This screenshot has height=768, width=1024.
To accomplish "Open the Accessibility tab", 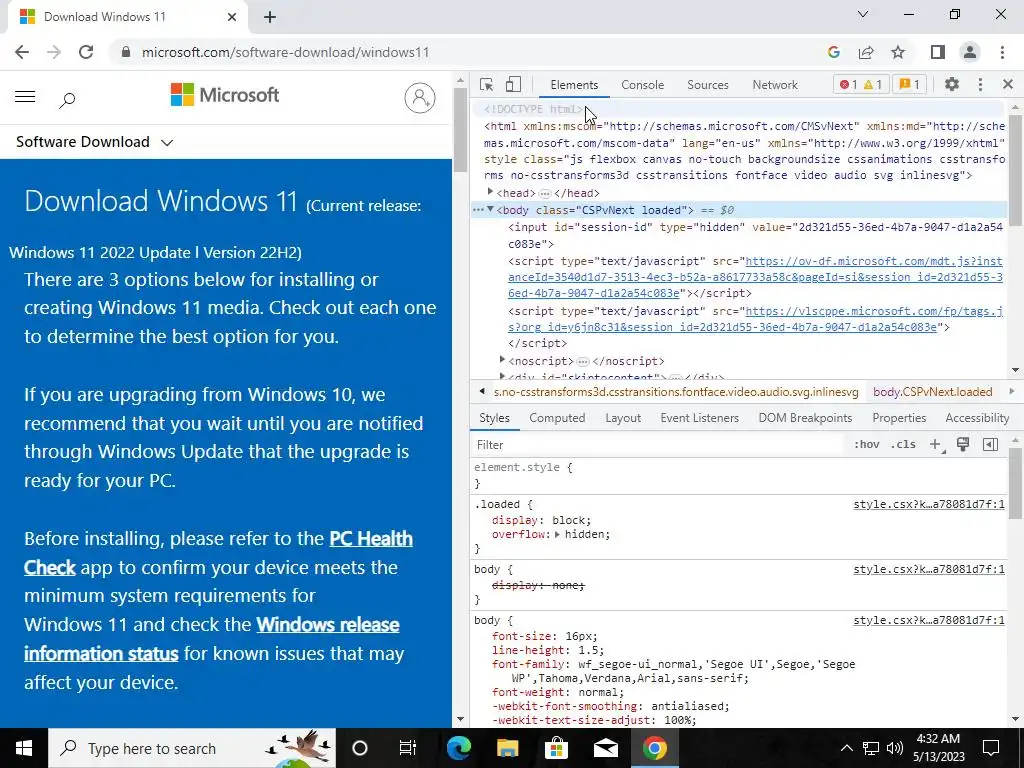I will [977, 418].
